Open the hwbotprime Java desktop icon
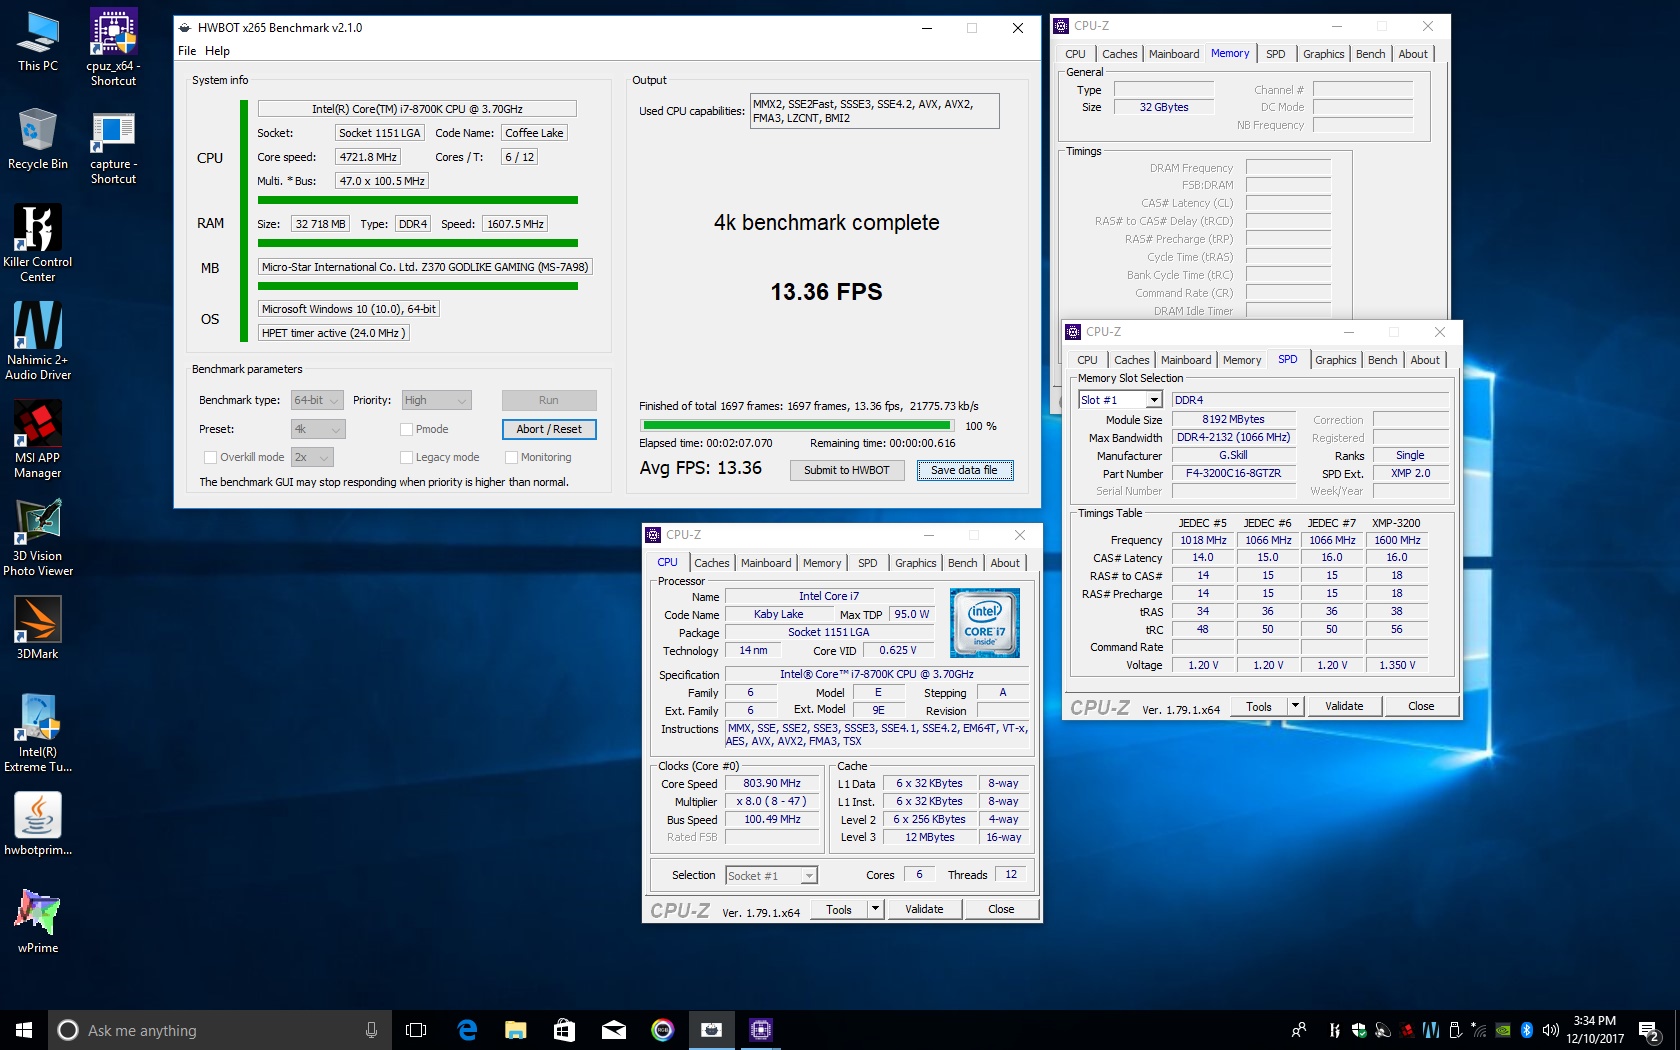 (38, 823)
